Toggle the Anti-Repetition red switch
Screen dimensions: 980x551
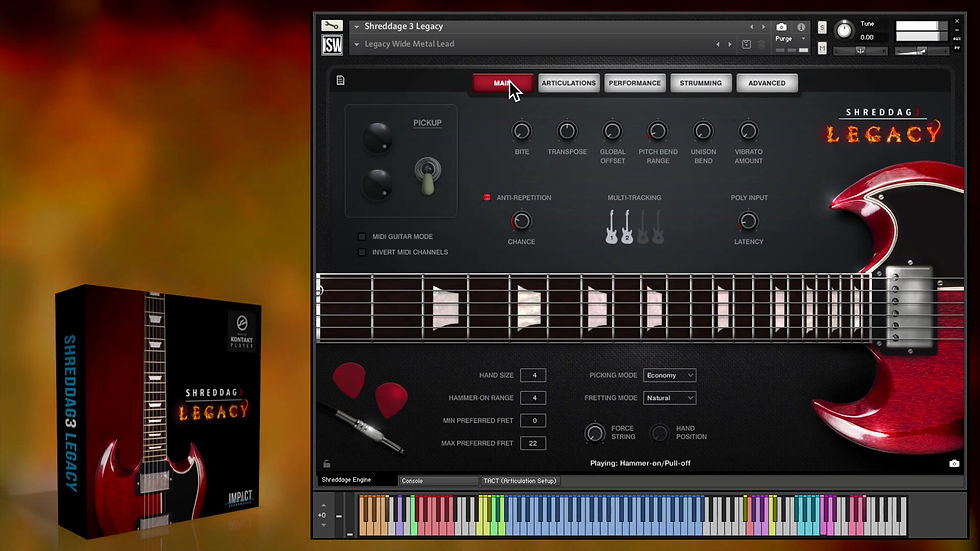(487, 197)
